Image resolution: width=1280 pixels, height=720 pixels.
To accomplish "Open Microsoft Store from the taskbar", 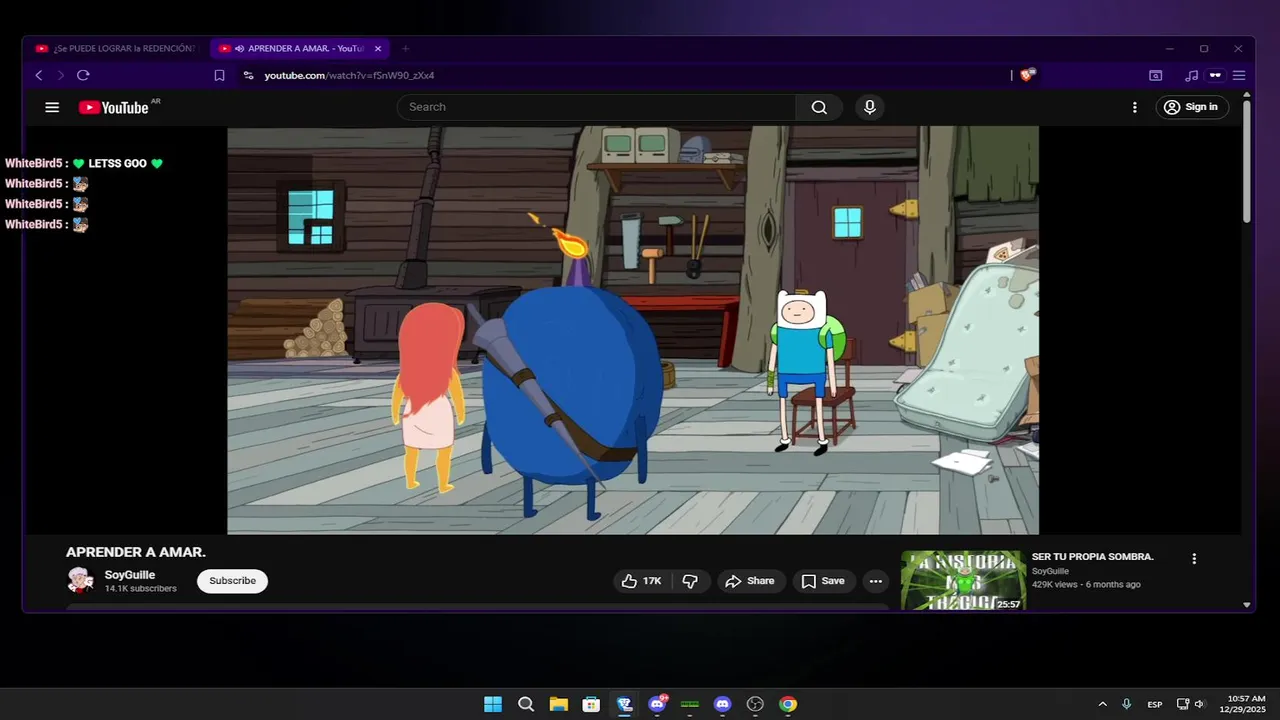I will click(591, 704).
